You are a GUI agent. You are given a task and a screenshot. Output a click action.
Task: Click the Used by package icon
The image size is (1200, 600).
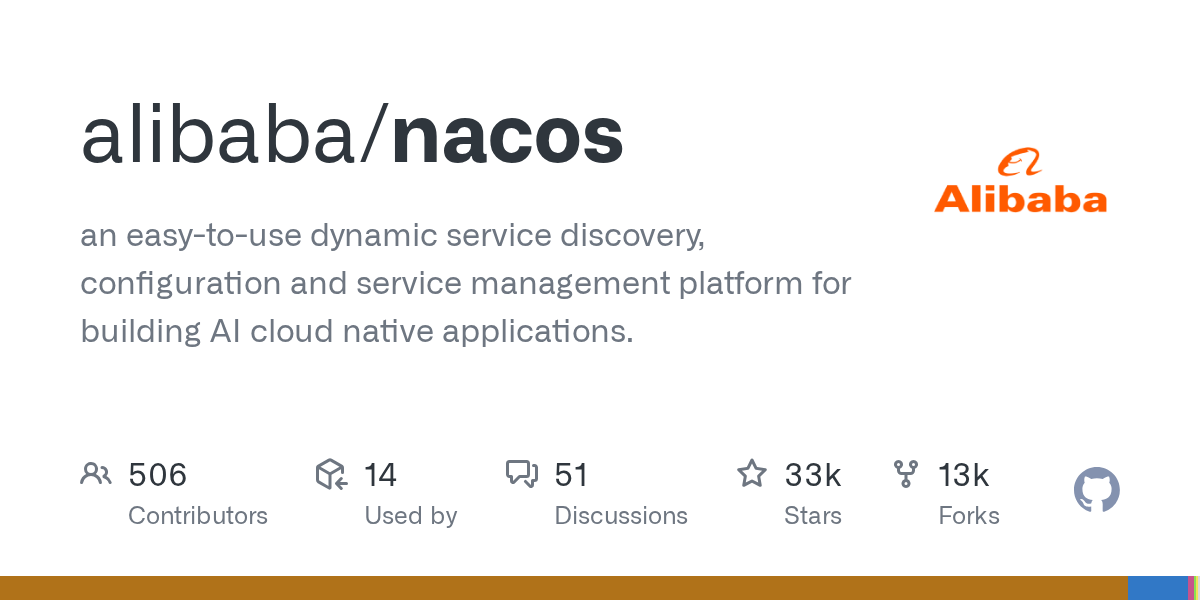click(331, 474)
